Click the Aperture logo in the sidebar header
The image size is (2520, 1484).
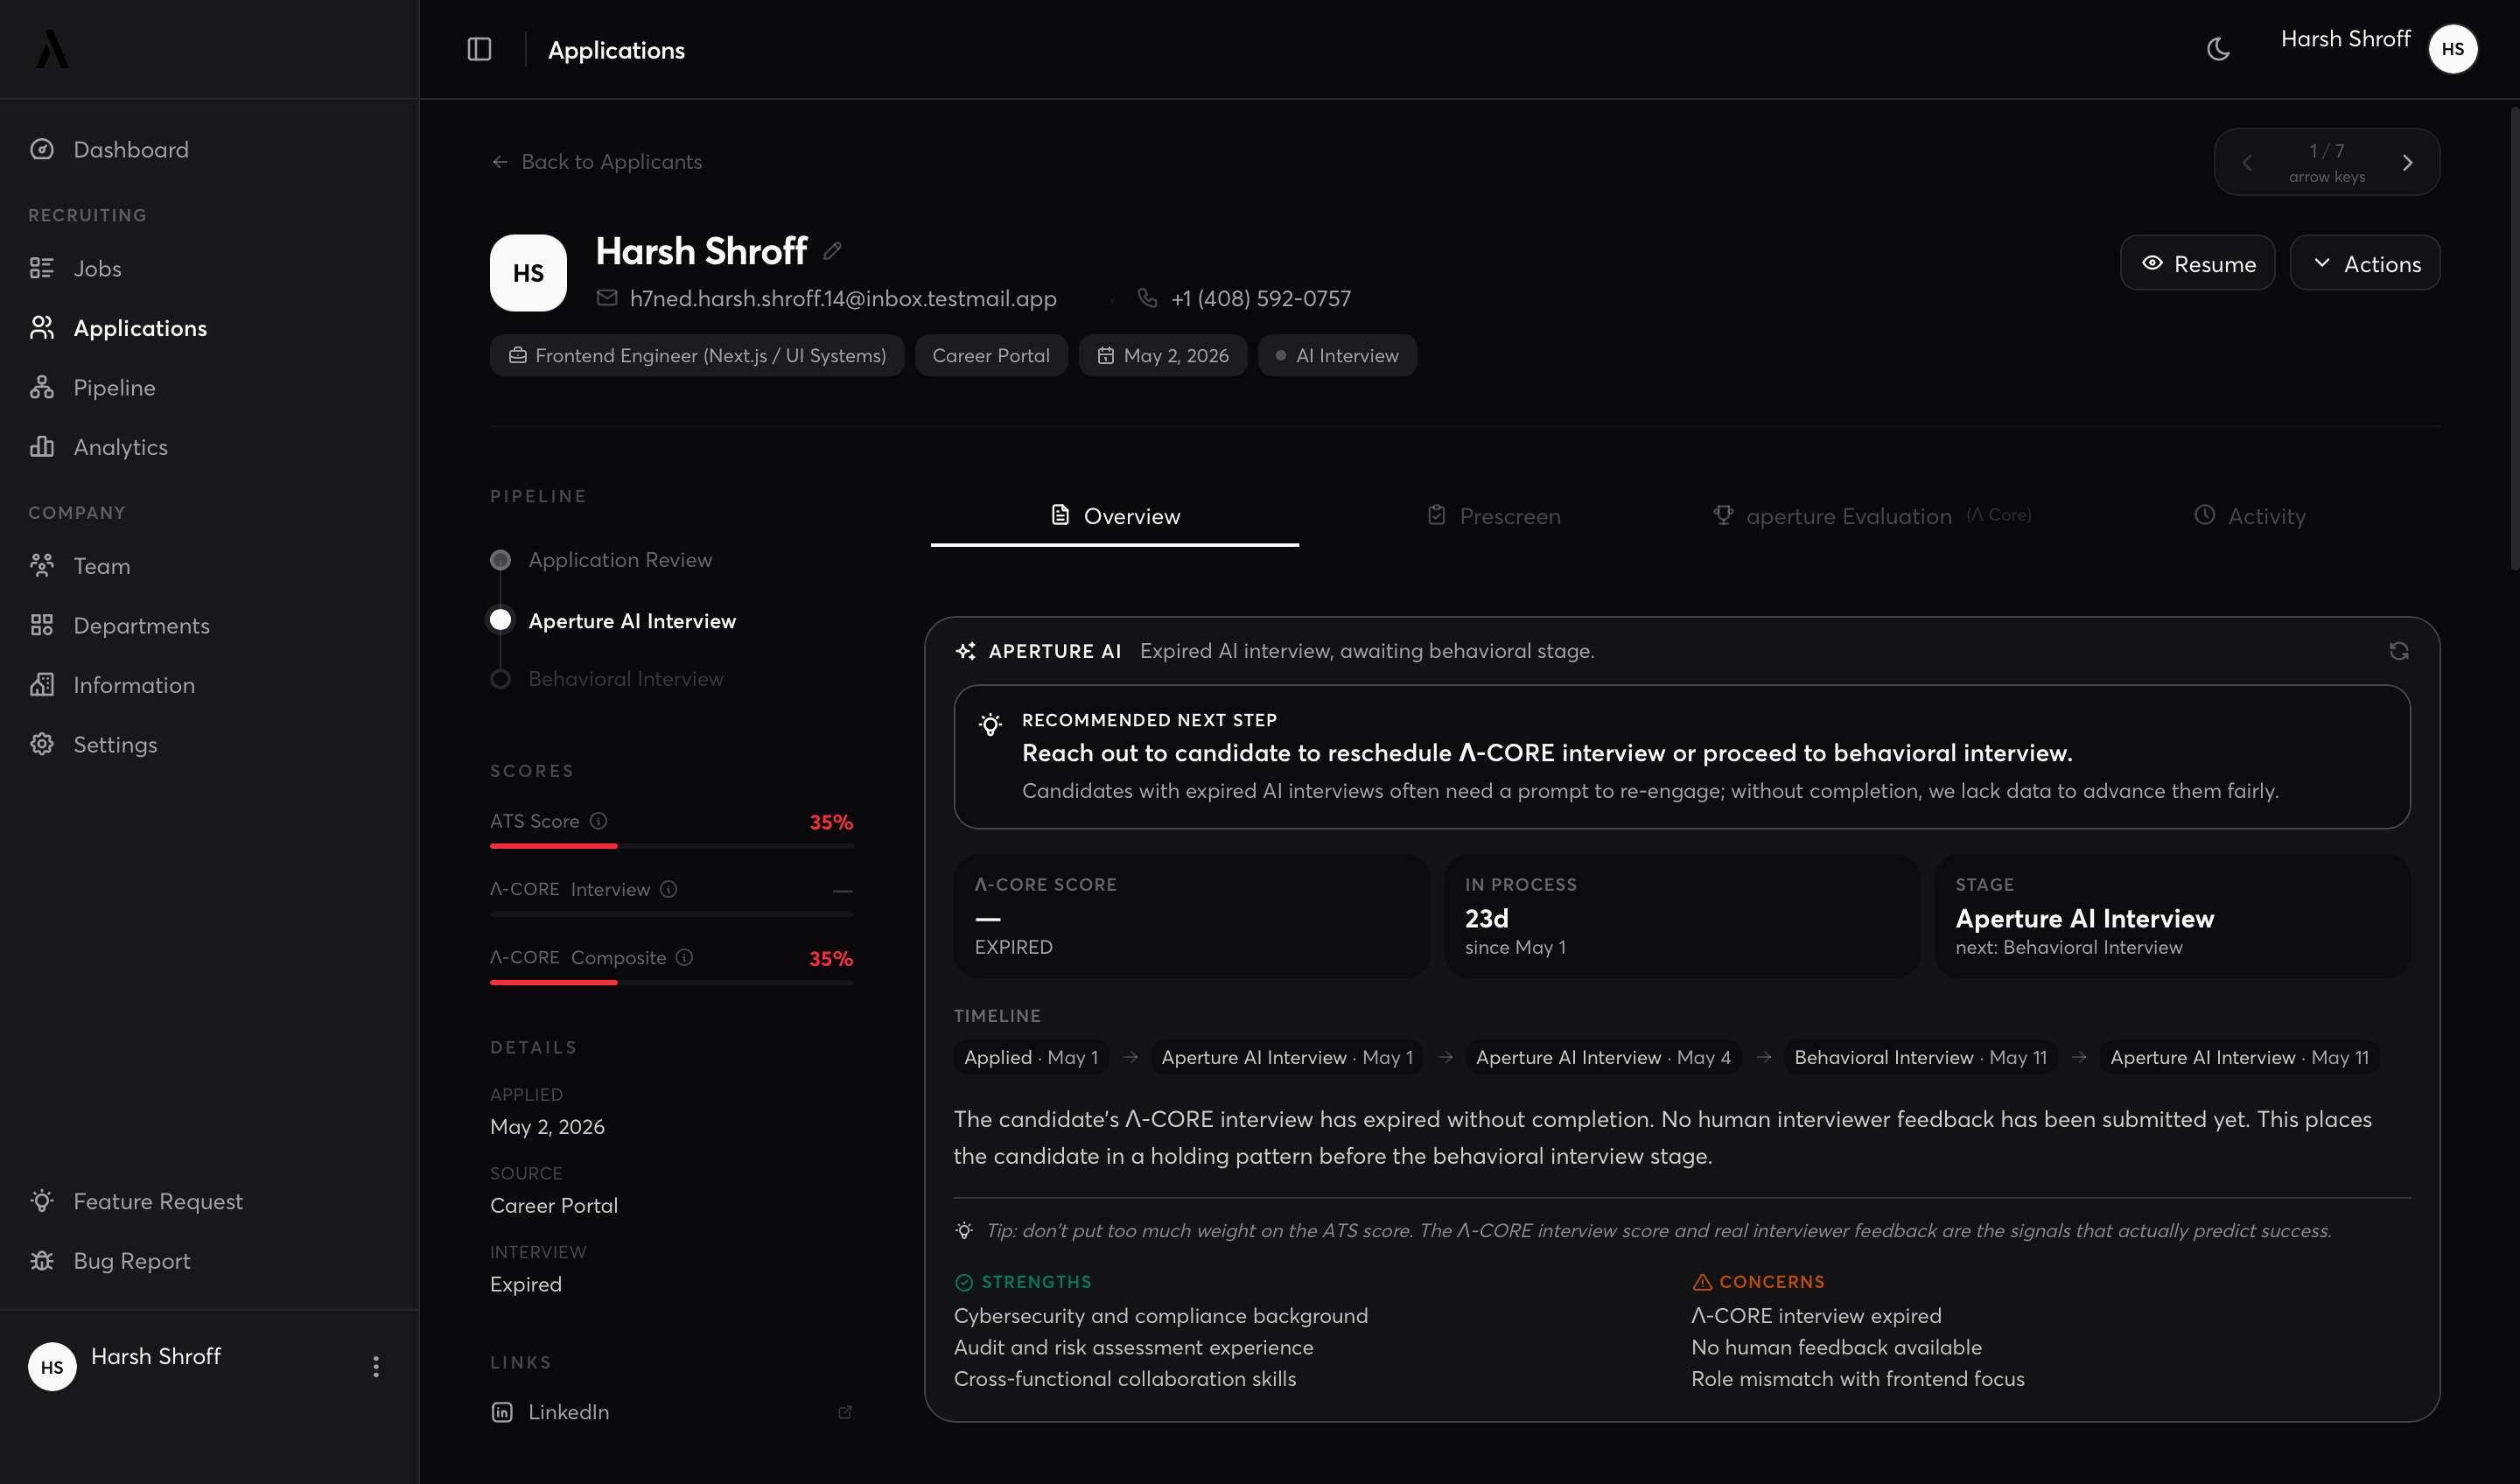click(52, 49)
